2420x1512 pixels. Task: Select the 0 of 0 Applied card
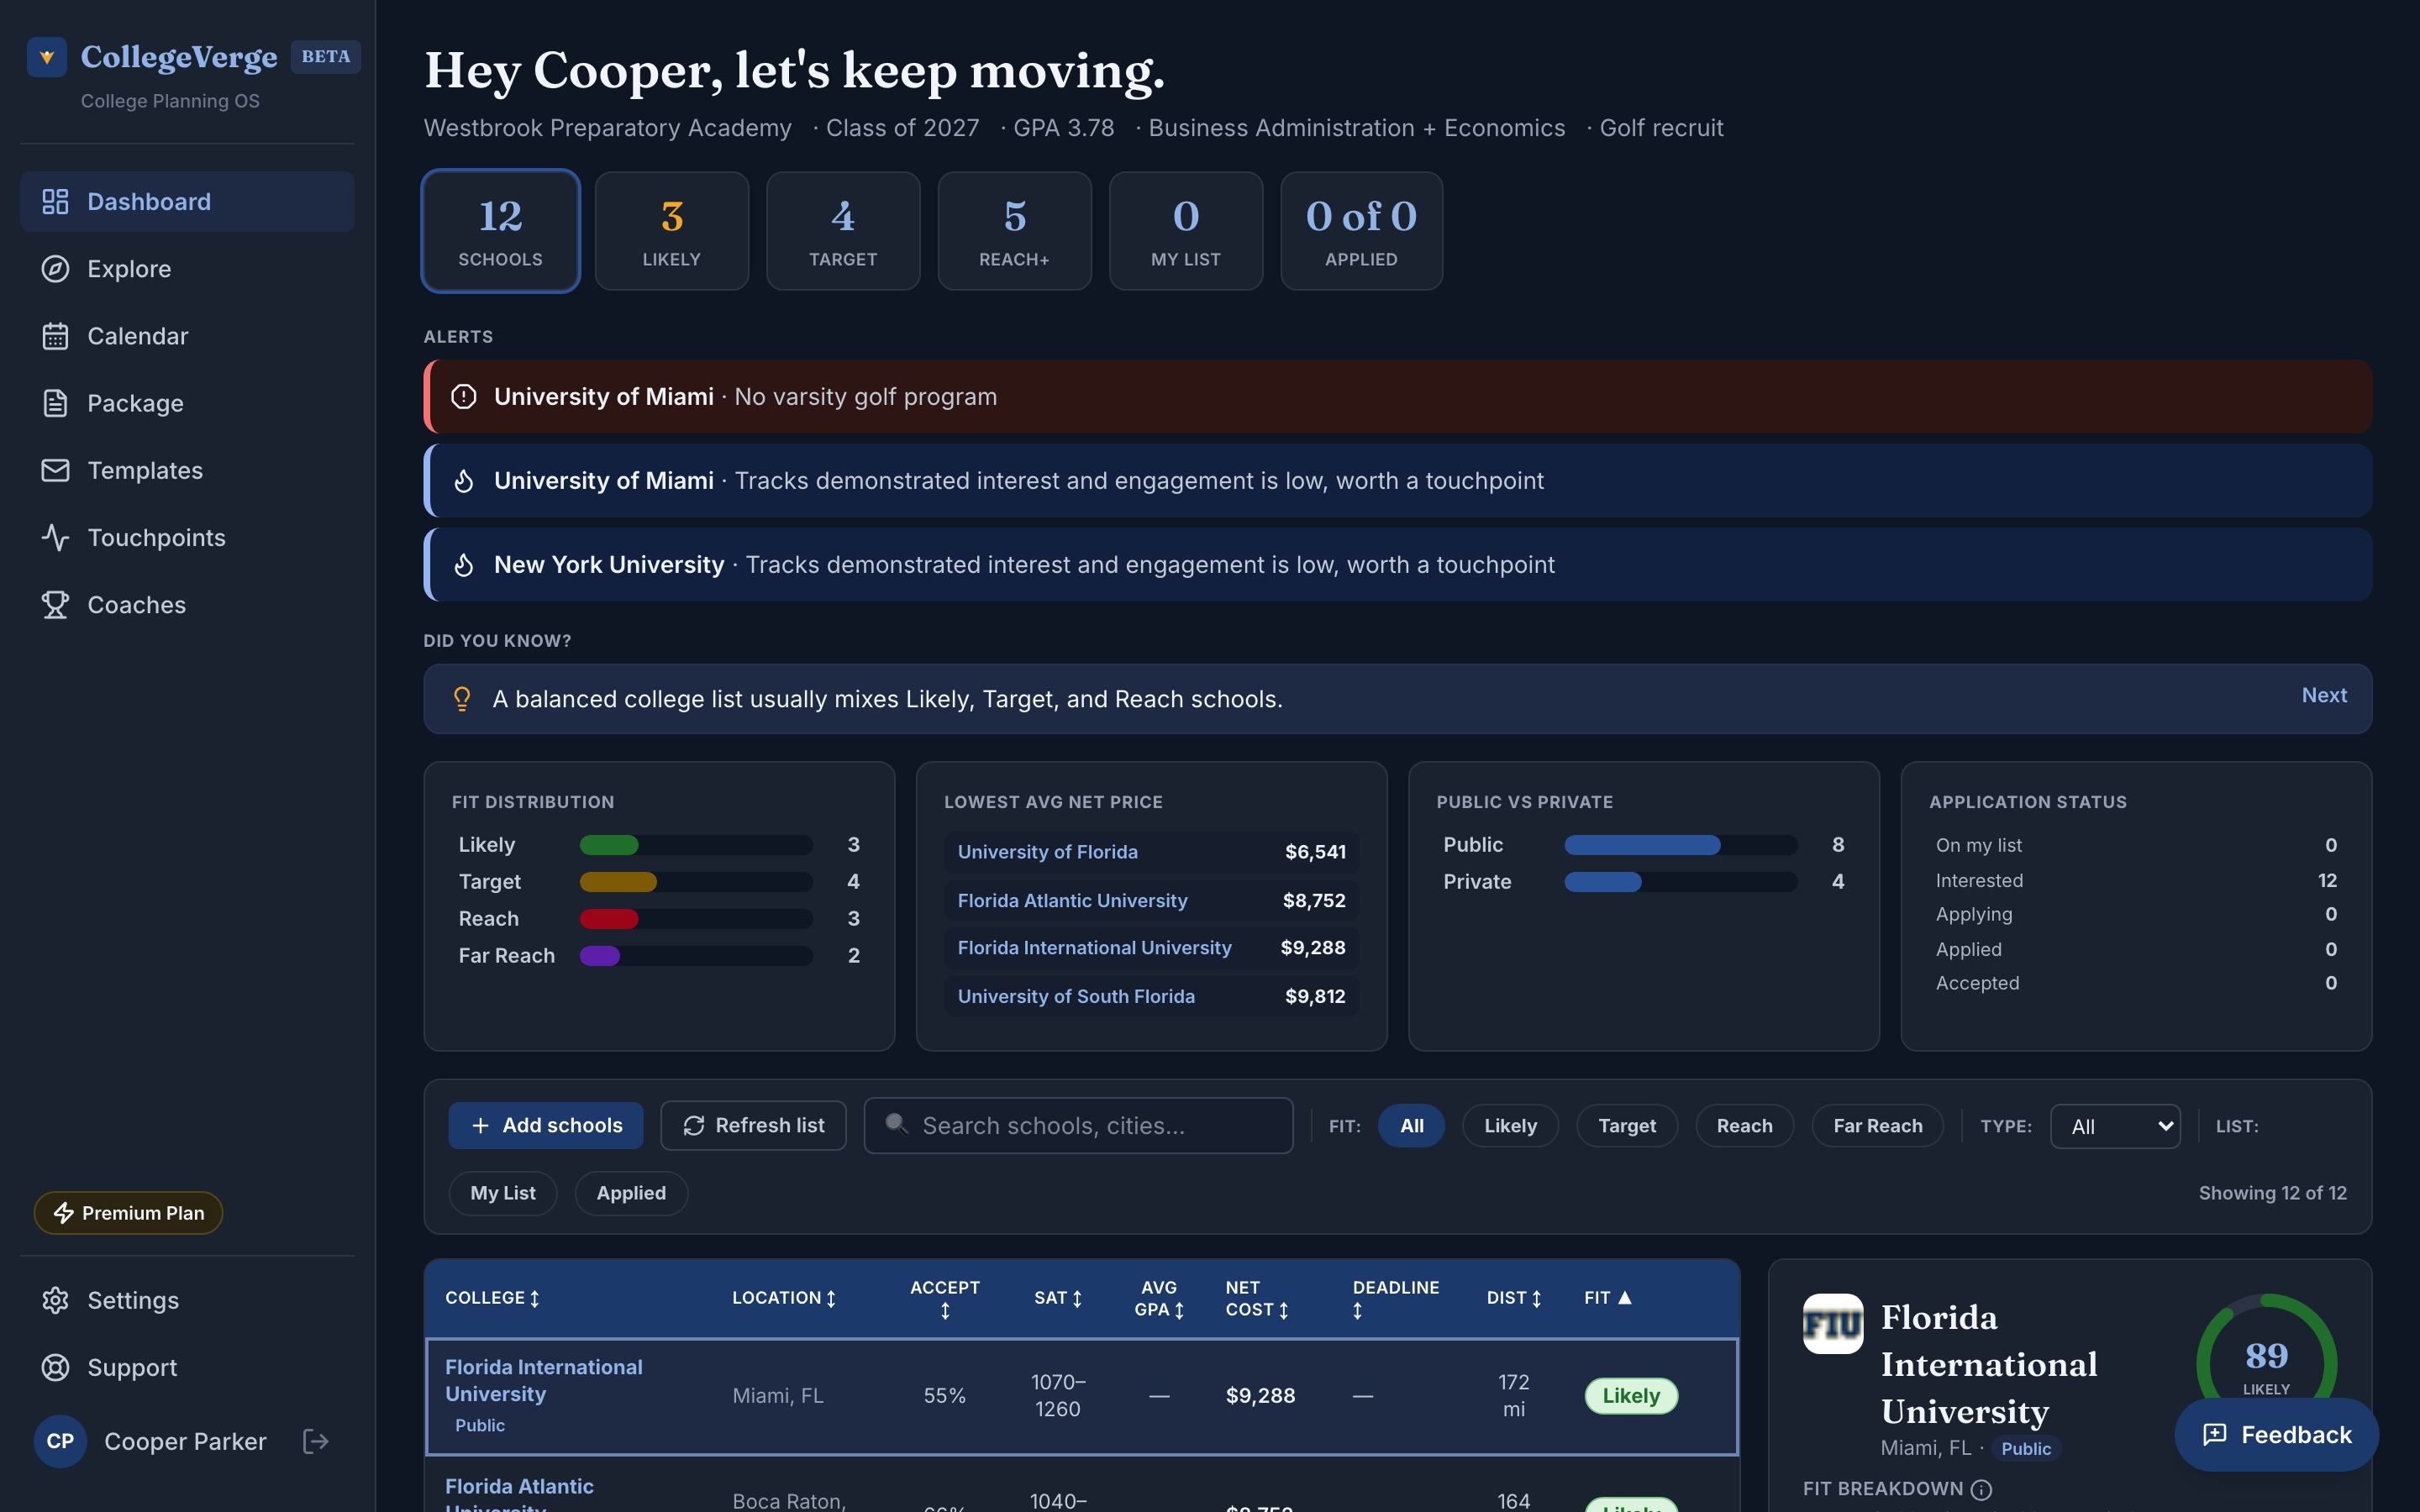click(1362, 231)
